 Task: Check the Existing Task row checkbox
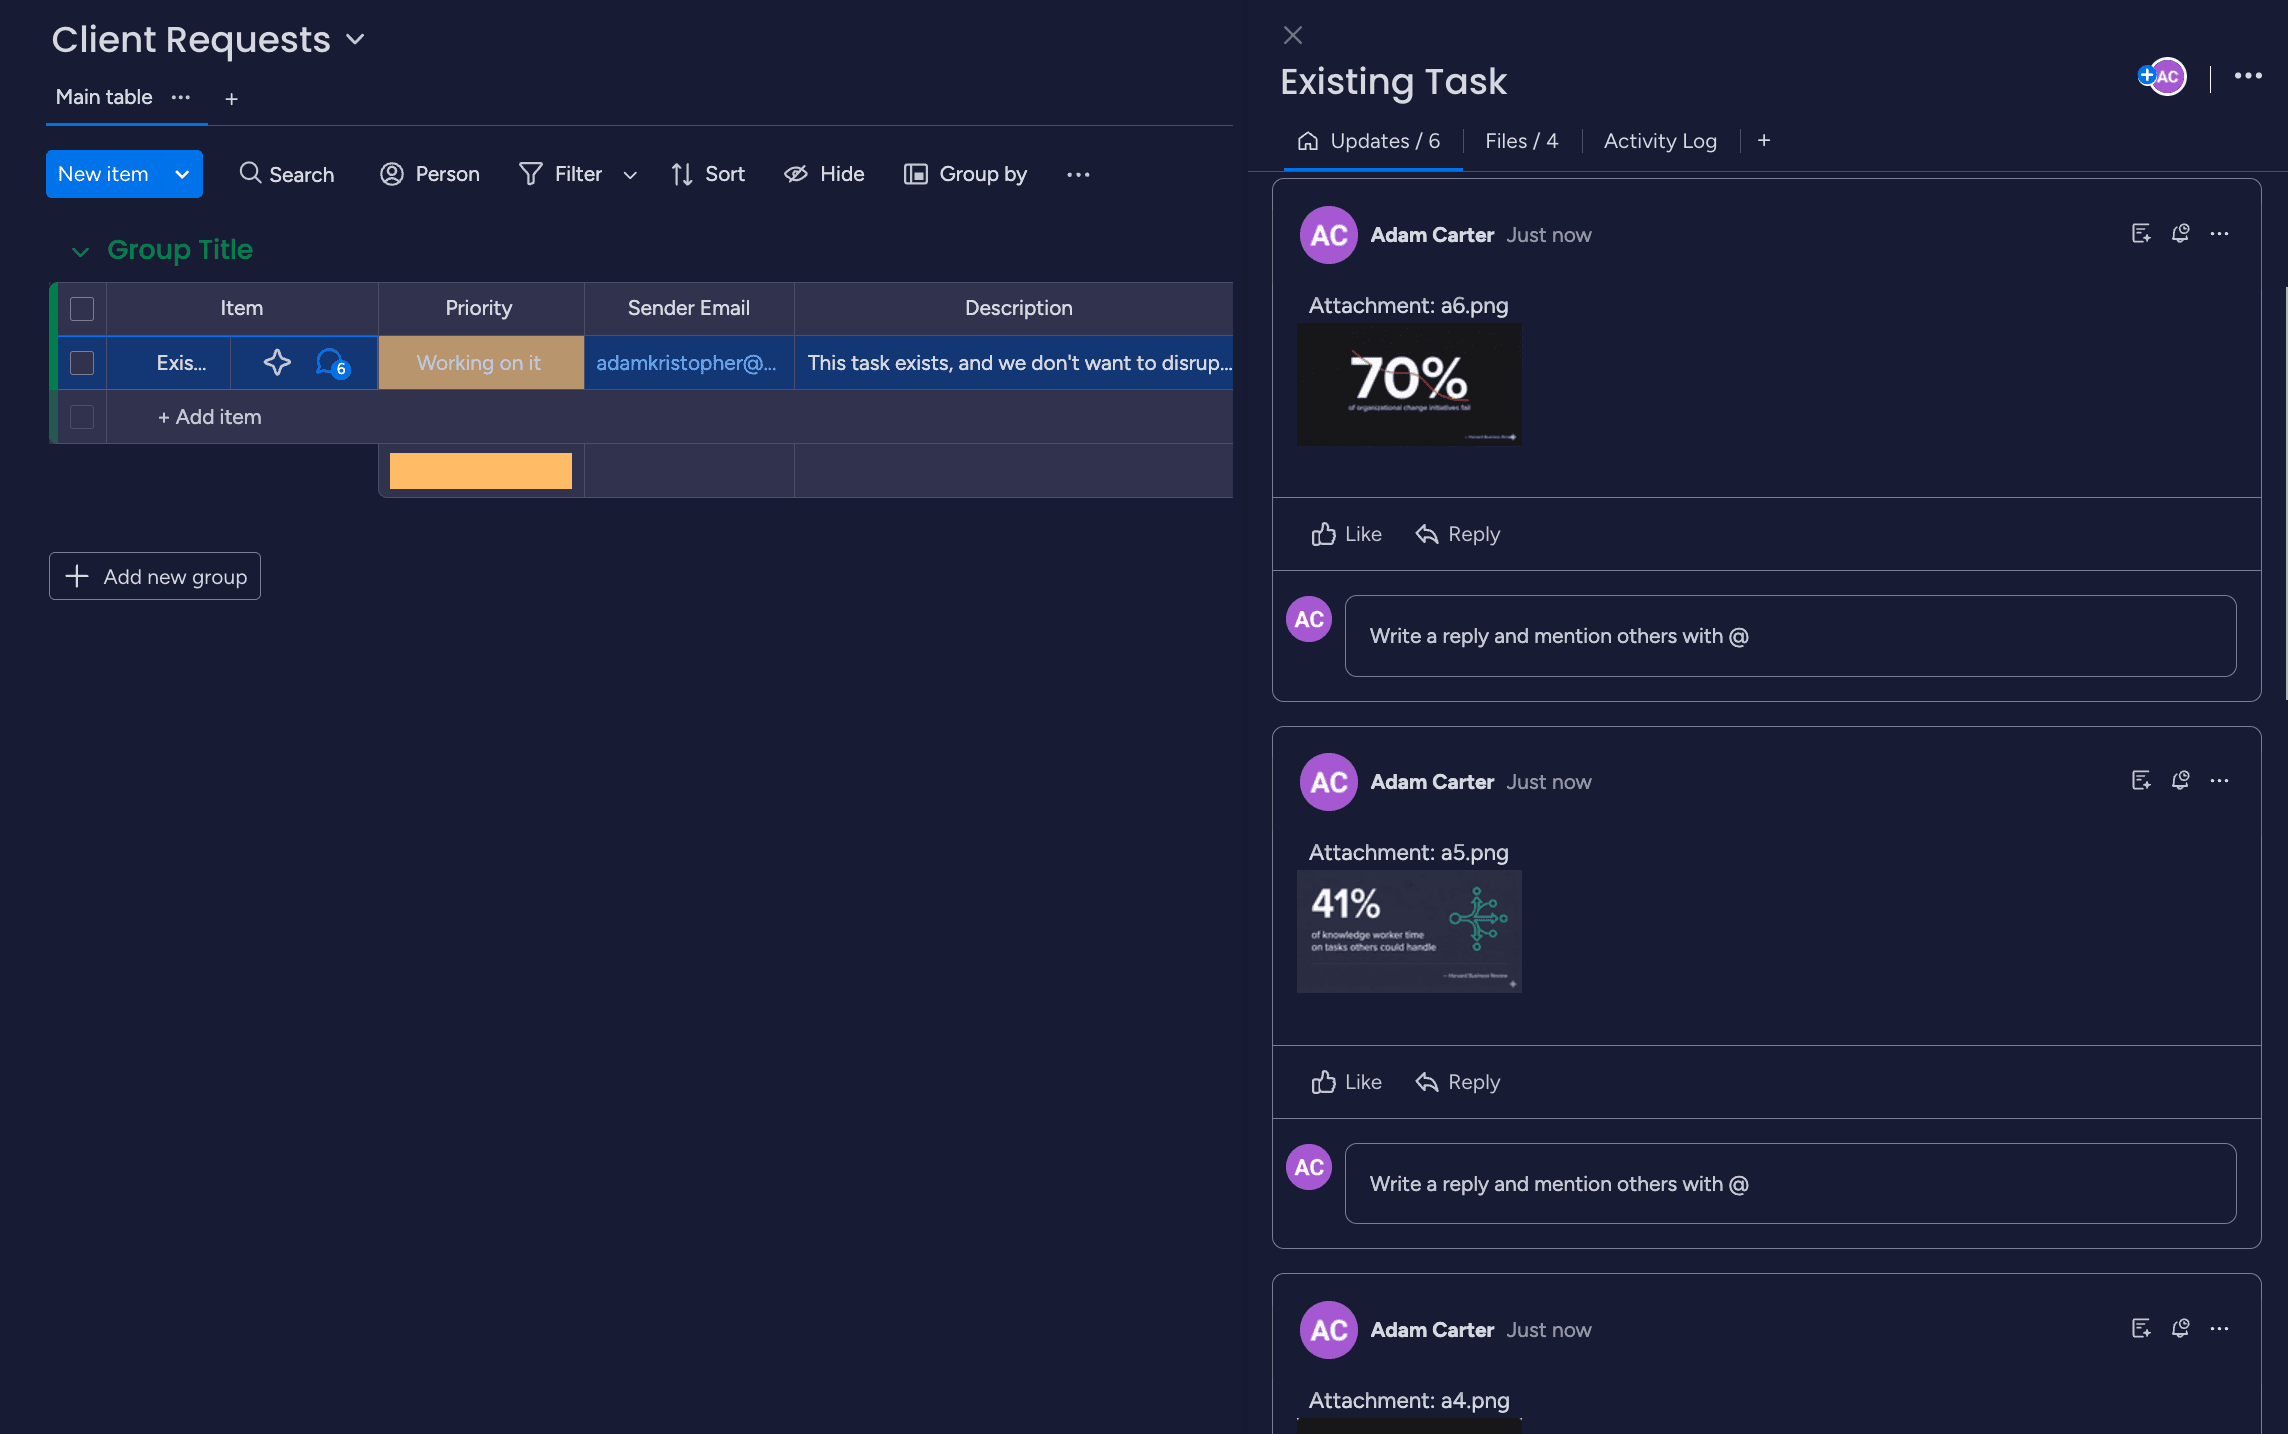(x=82, y=362)
